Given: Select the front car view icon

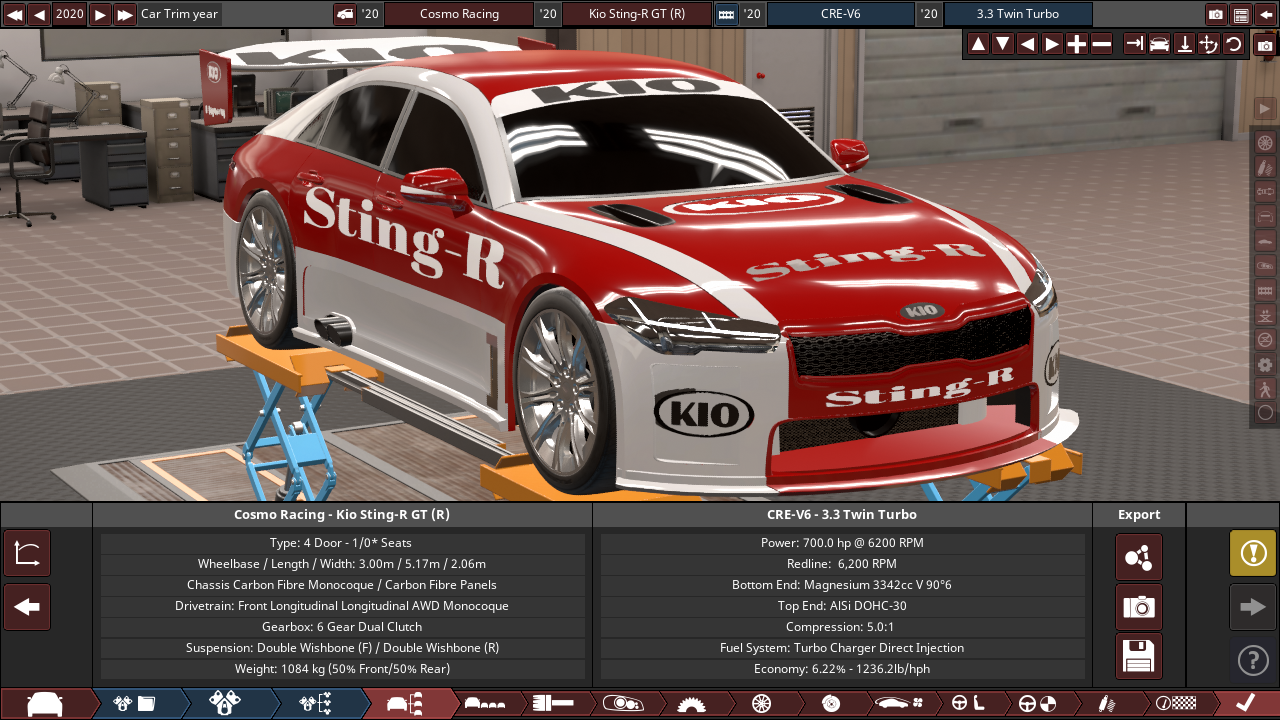Looking at the screenshot, I should coord(1159,44).
